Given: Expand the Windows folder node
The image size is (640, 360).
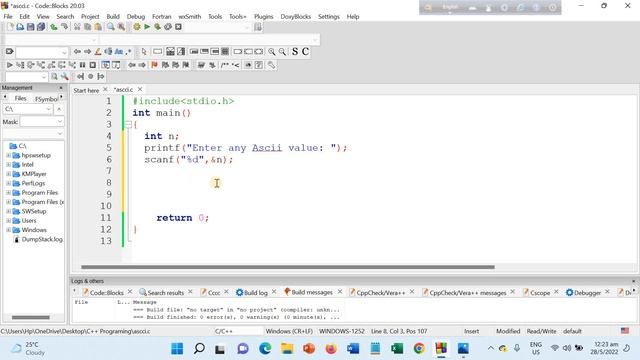Looking at the screenshot, I should [8, 230].
